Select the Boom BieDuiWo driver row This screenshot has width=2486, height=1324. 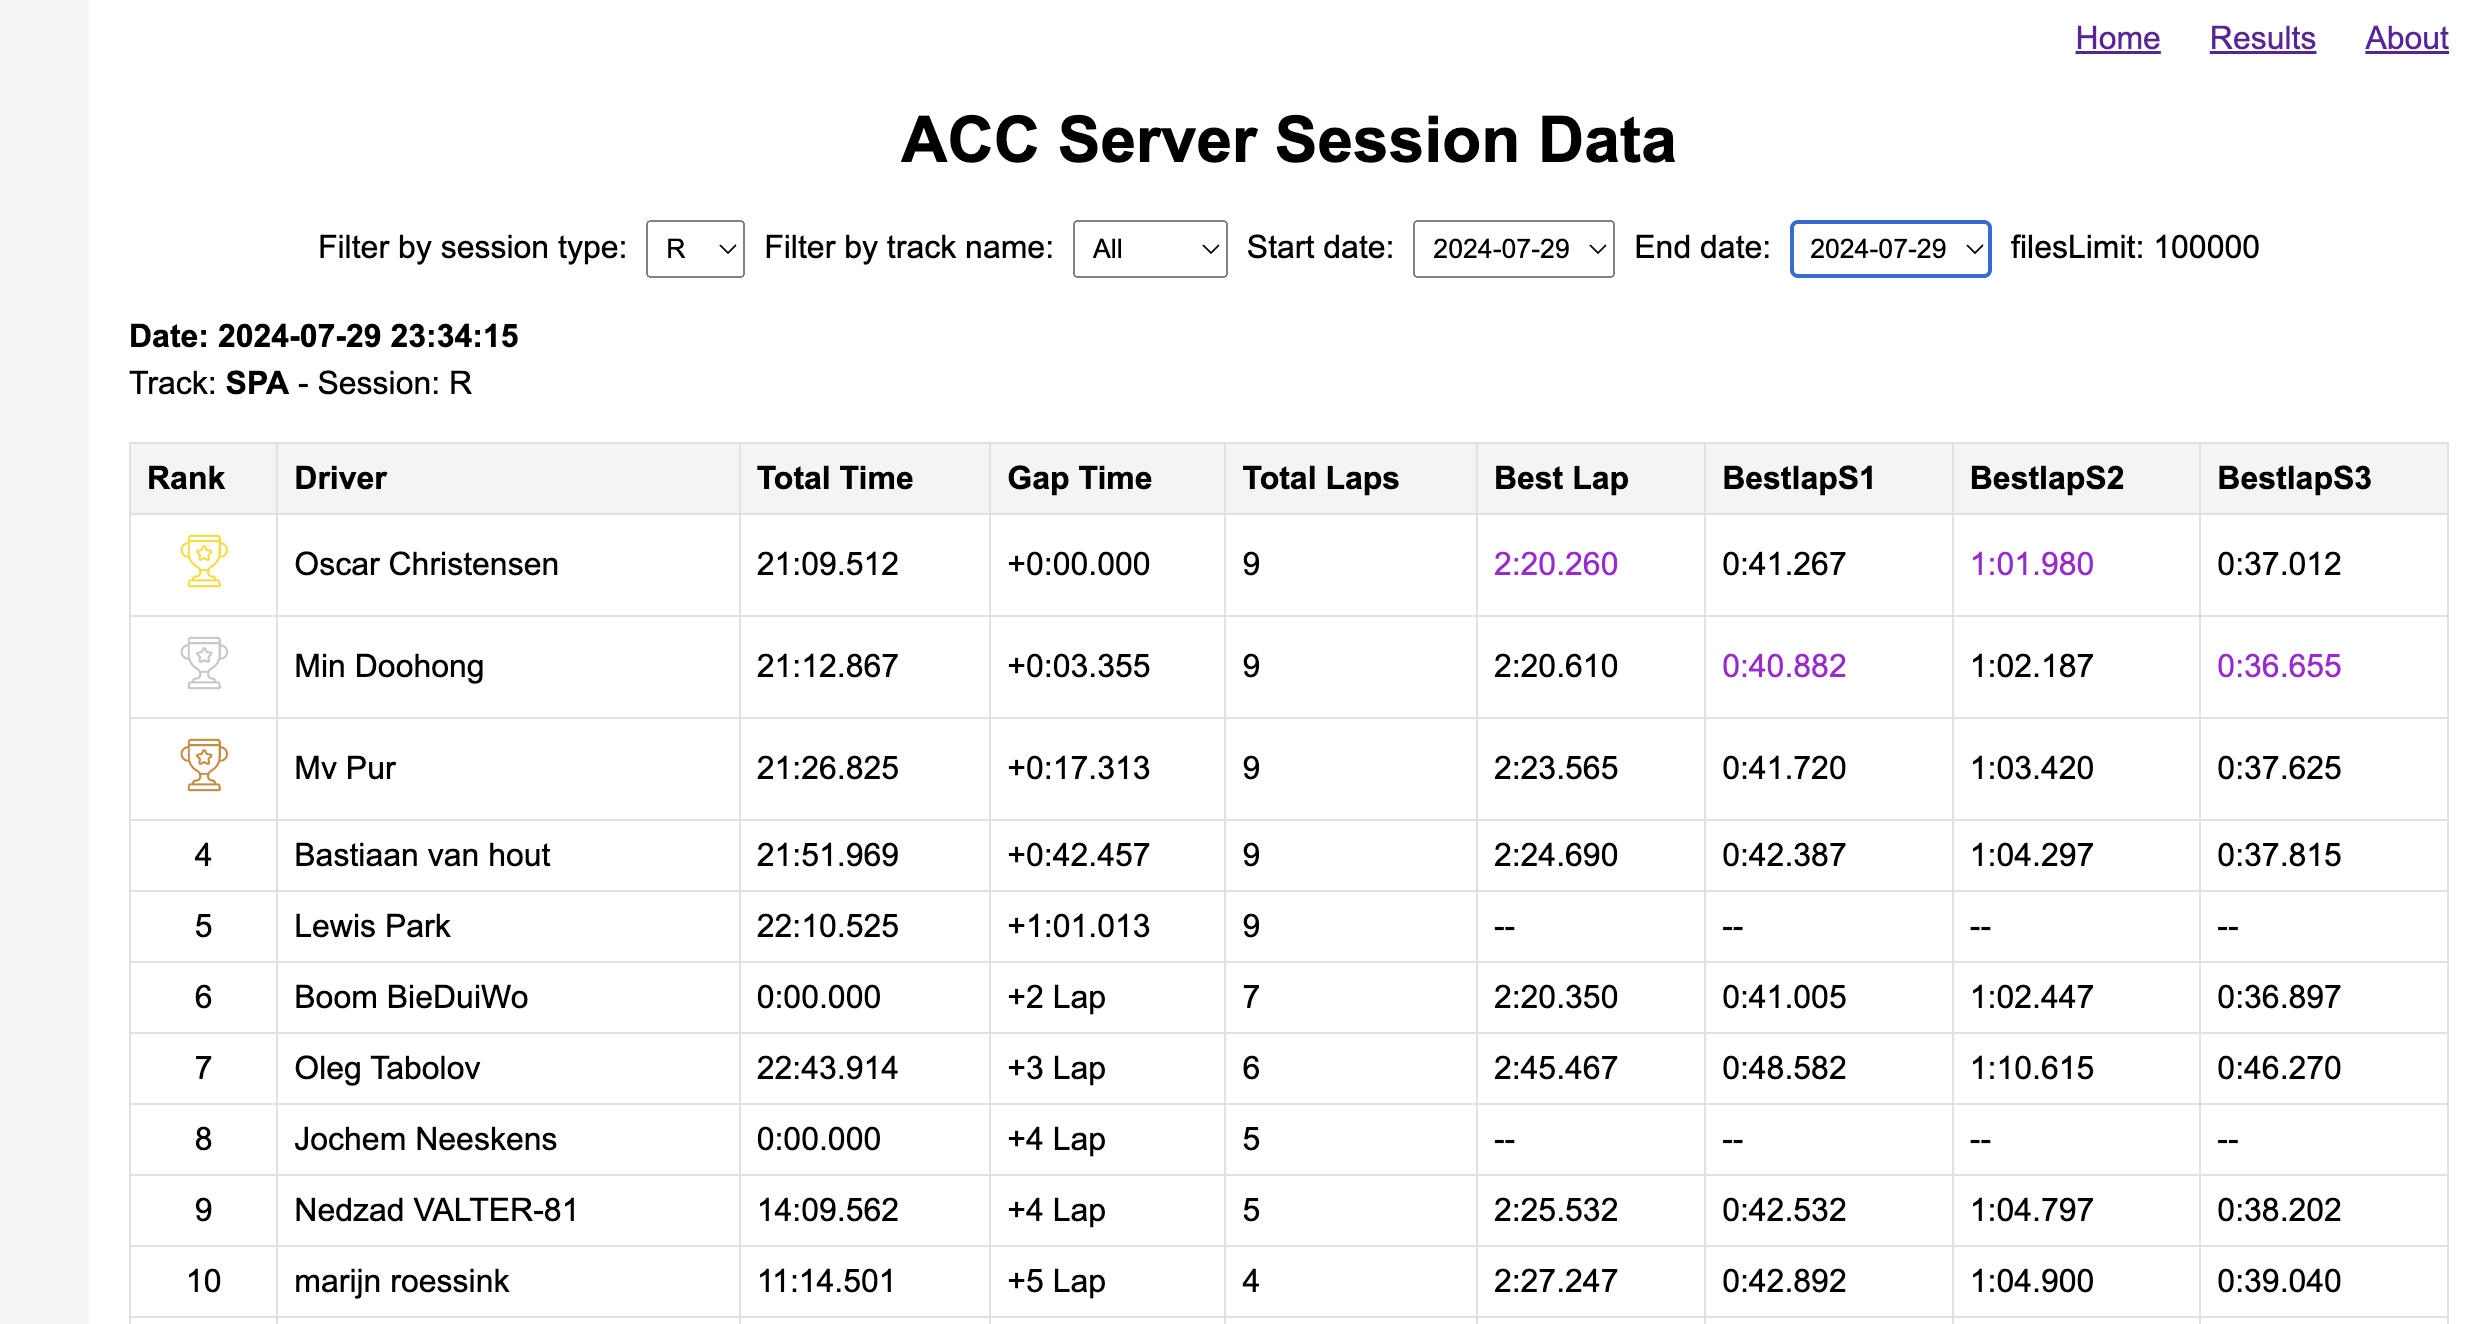point(411,997)
